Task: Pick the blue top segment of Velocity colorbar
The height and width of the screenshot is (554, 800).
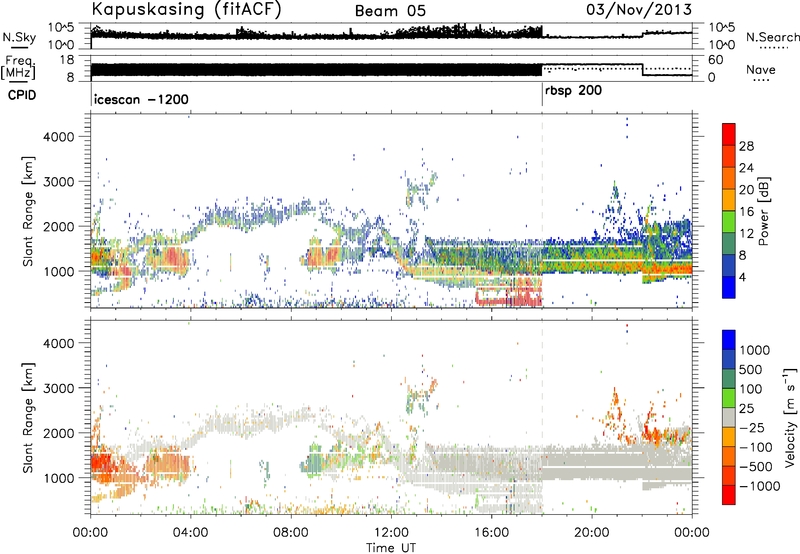Action: click(x=729, y=340)
